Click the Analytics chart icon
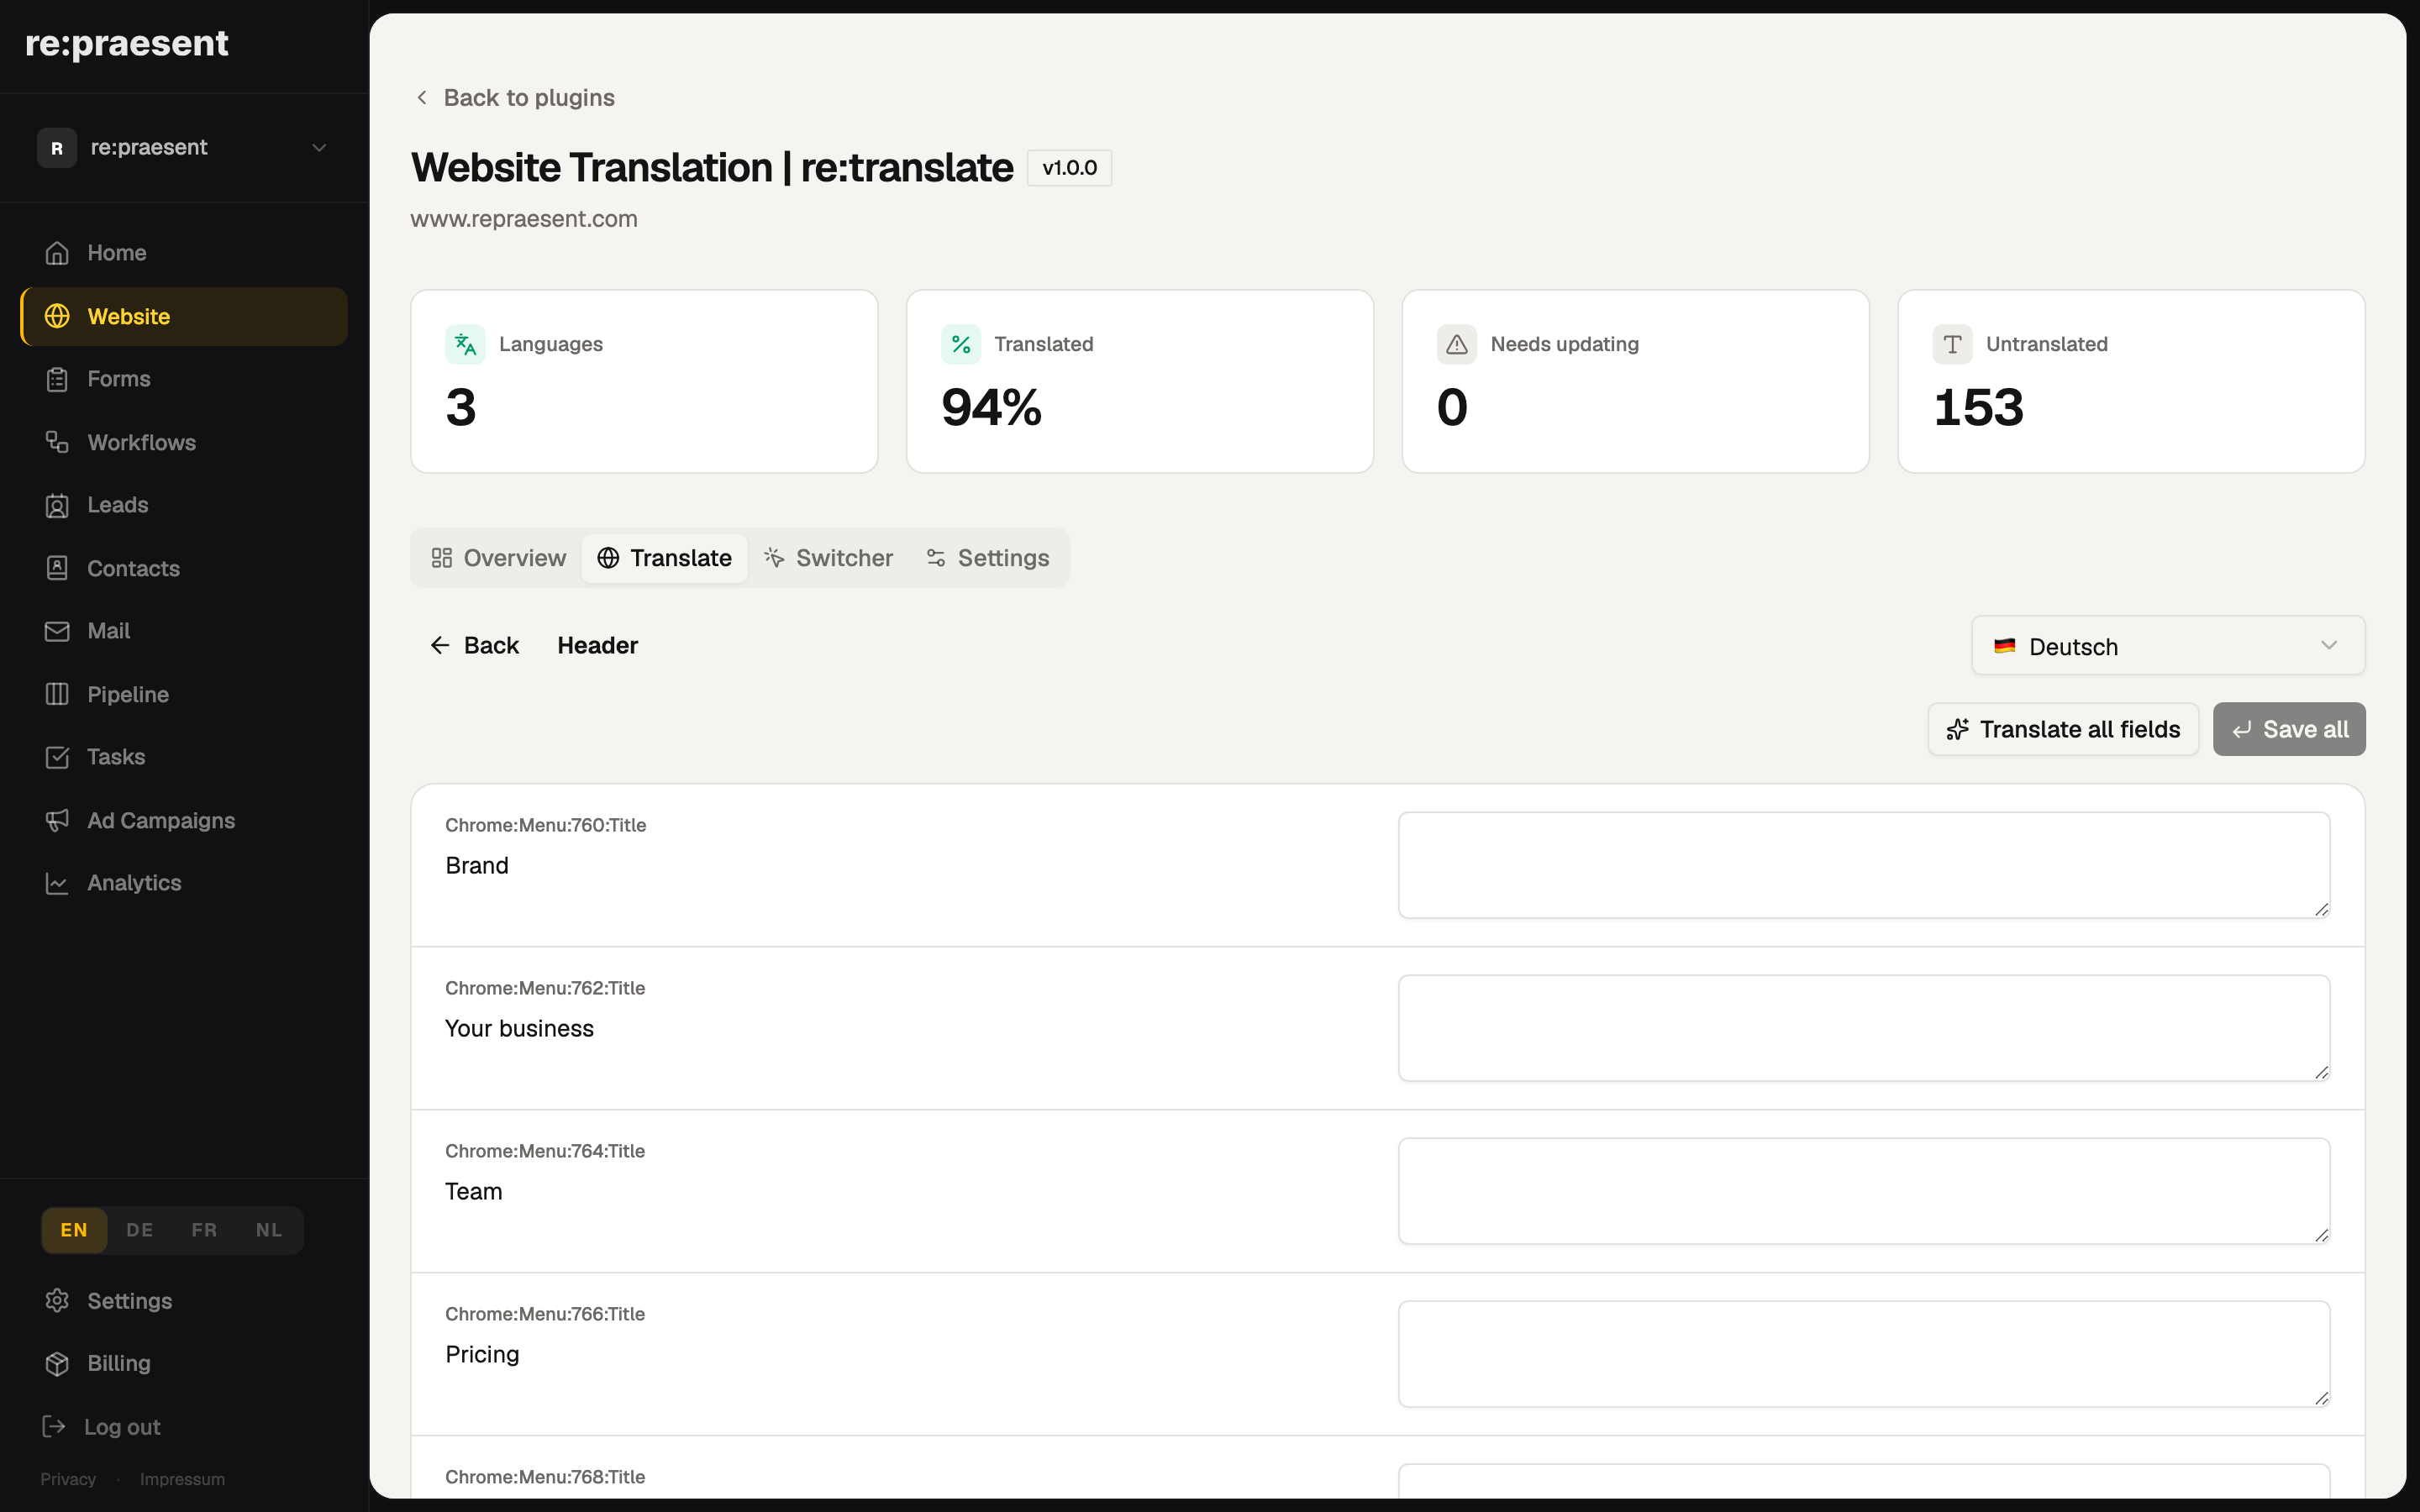This screenshot has height=1512, width=2420. (x=57, y=883)
